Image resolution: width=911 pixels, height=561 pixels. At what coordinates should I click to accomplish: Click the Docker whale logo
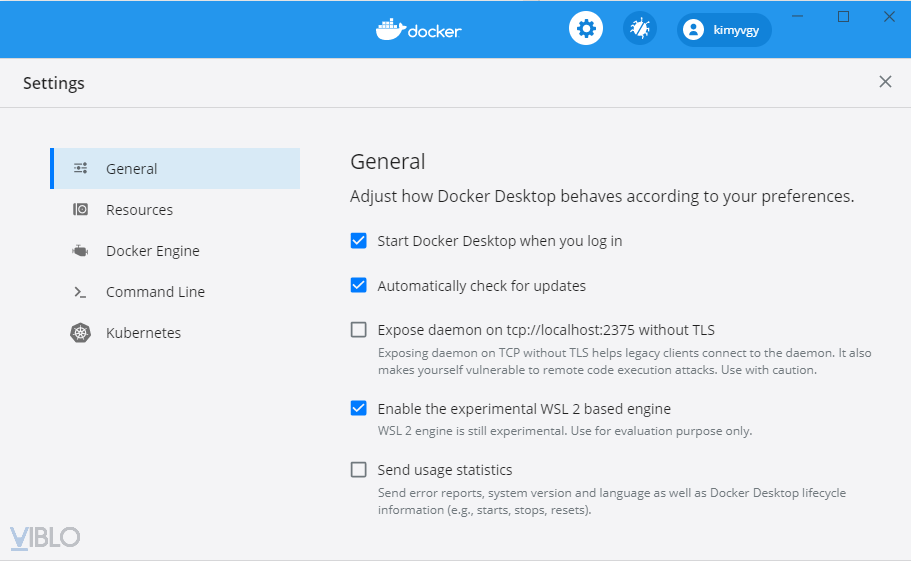click(389, 29)
